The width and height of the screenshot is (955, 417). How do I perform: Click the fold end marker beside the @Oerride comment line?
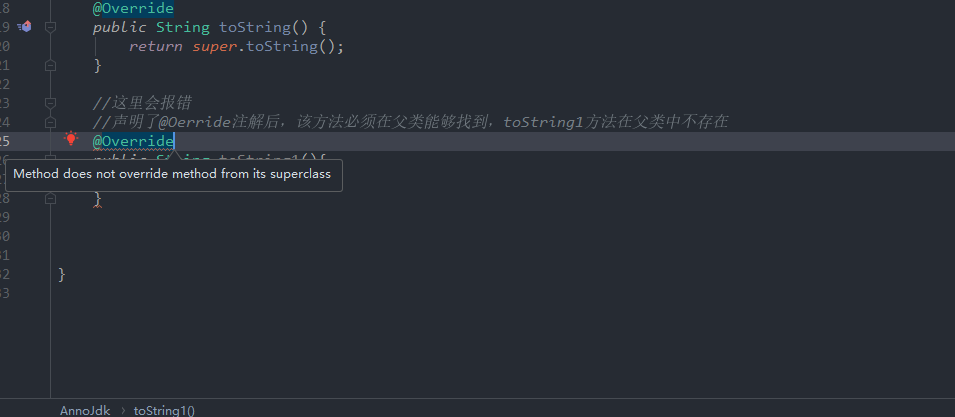[50, 122]
